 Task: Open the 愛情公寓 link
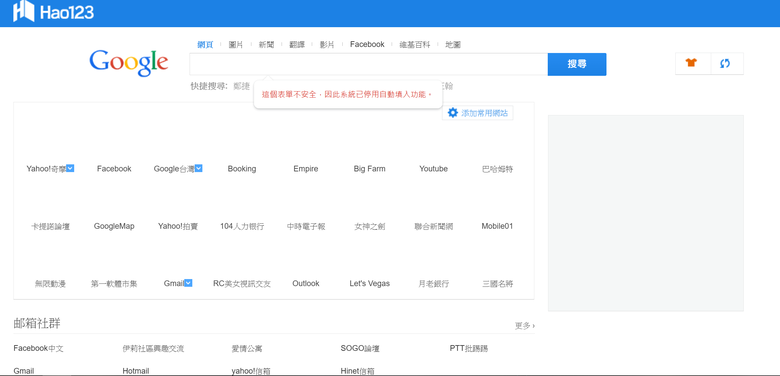click(x=247, y=348)
